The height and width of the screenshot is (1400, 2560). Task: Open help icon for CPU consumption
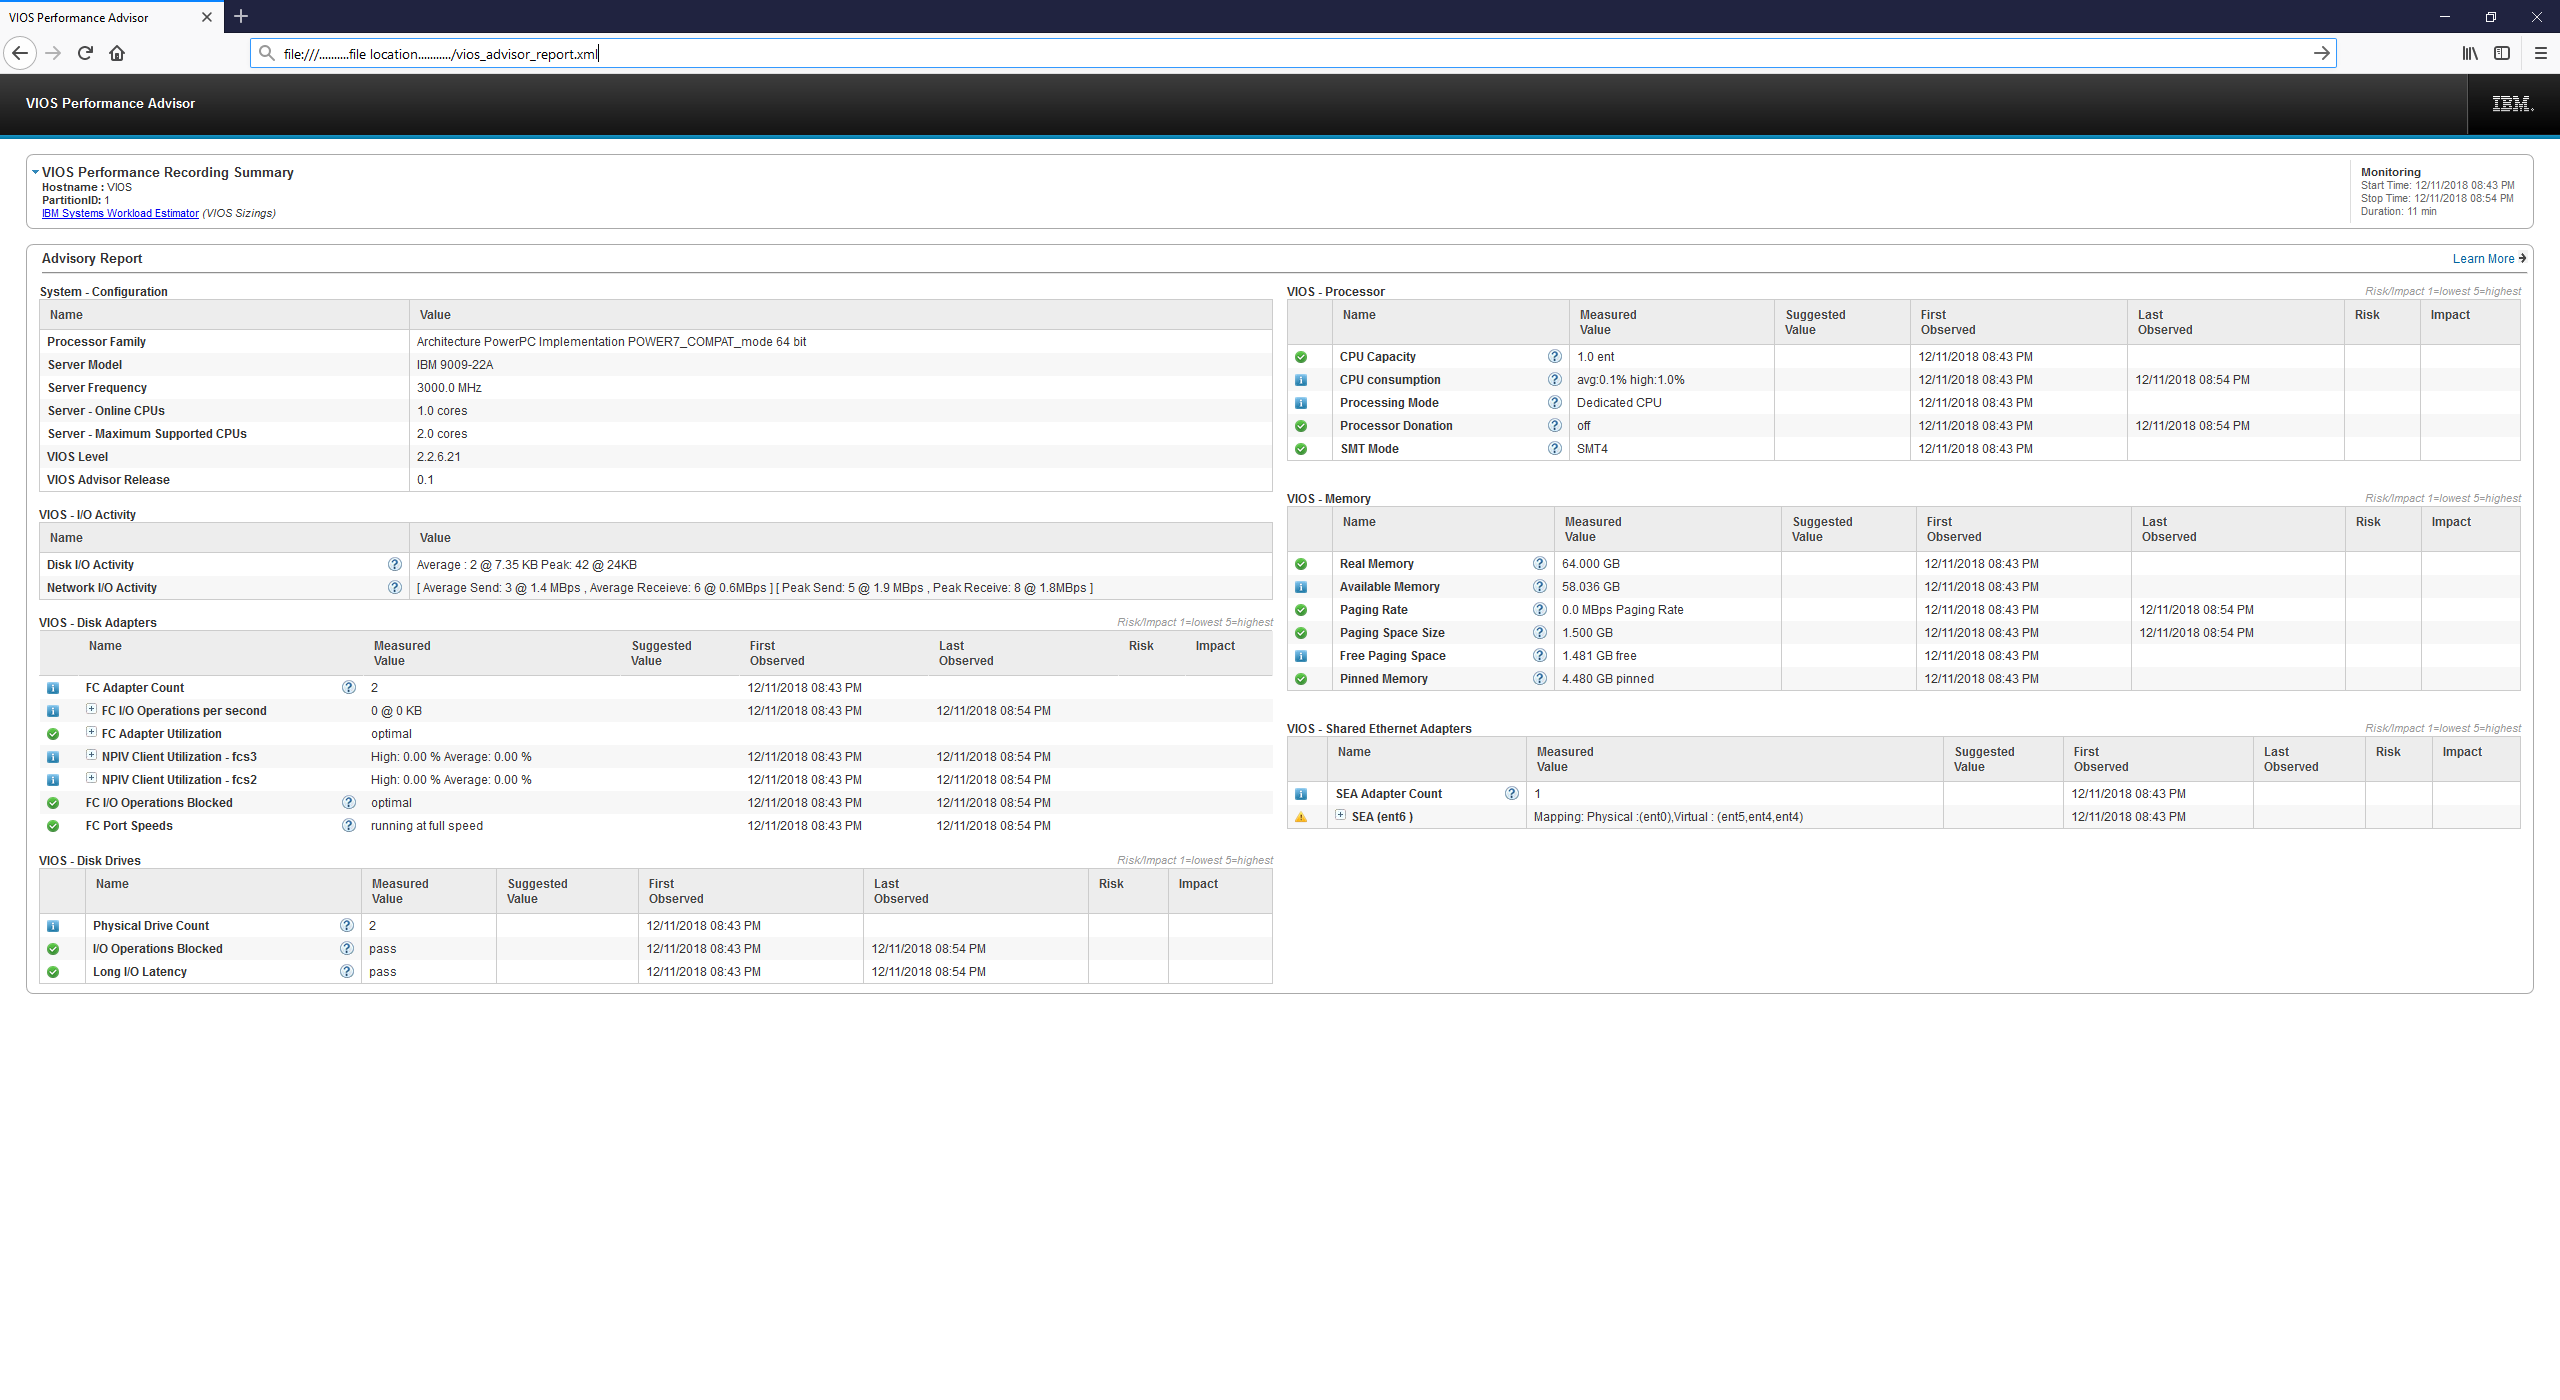(x=1554, y=379)
